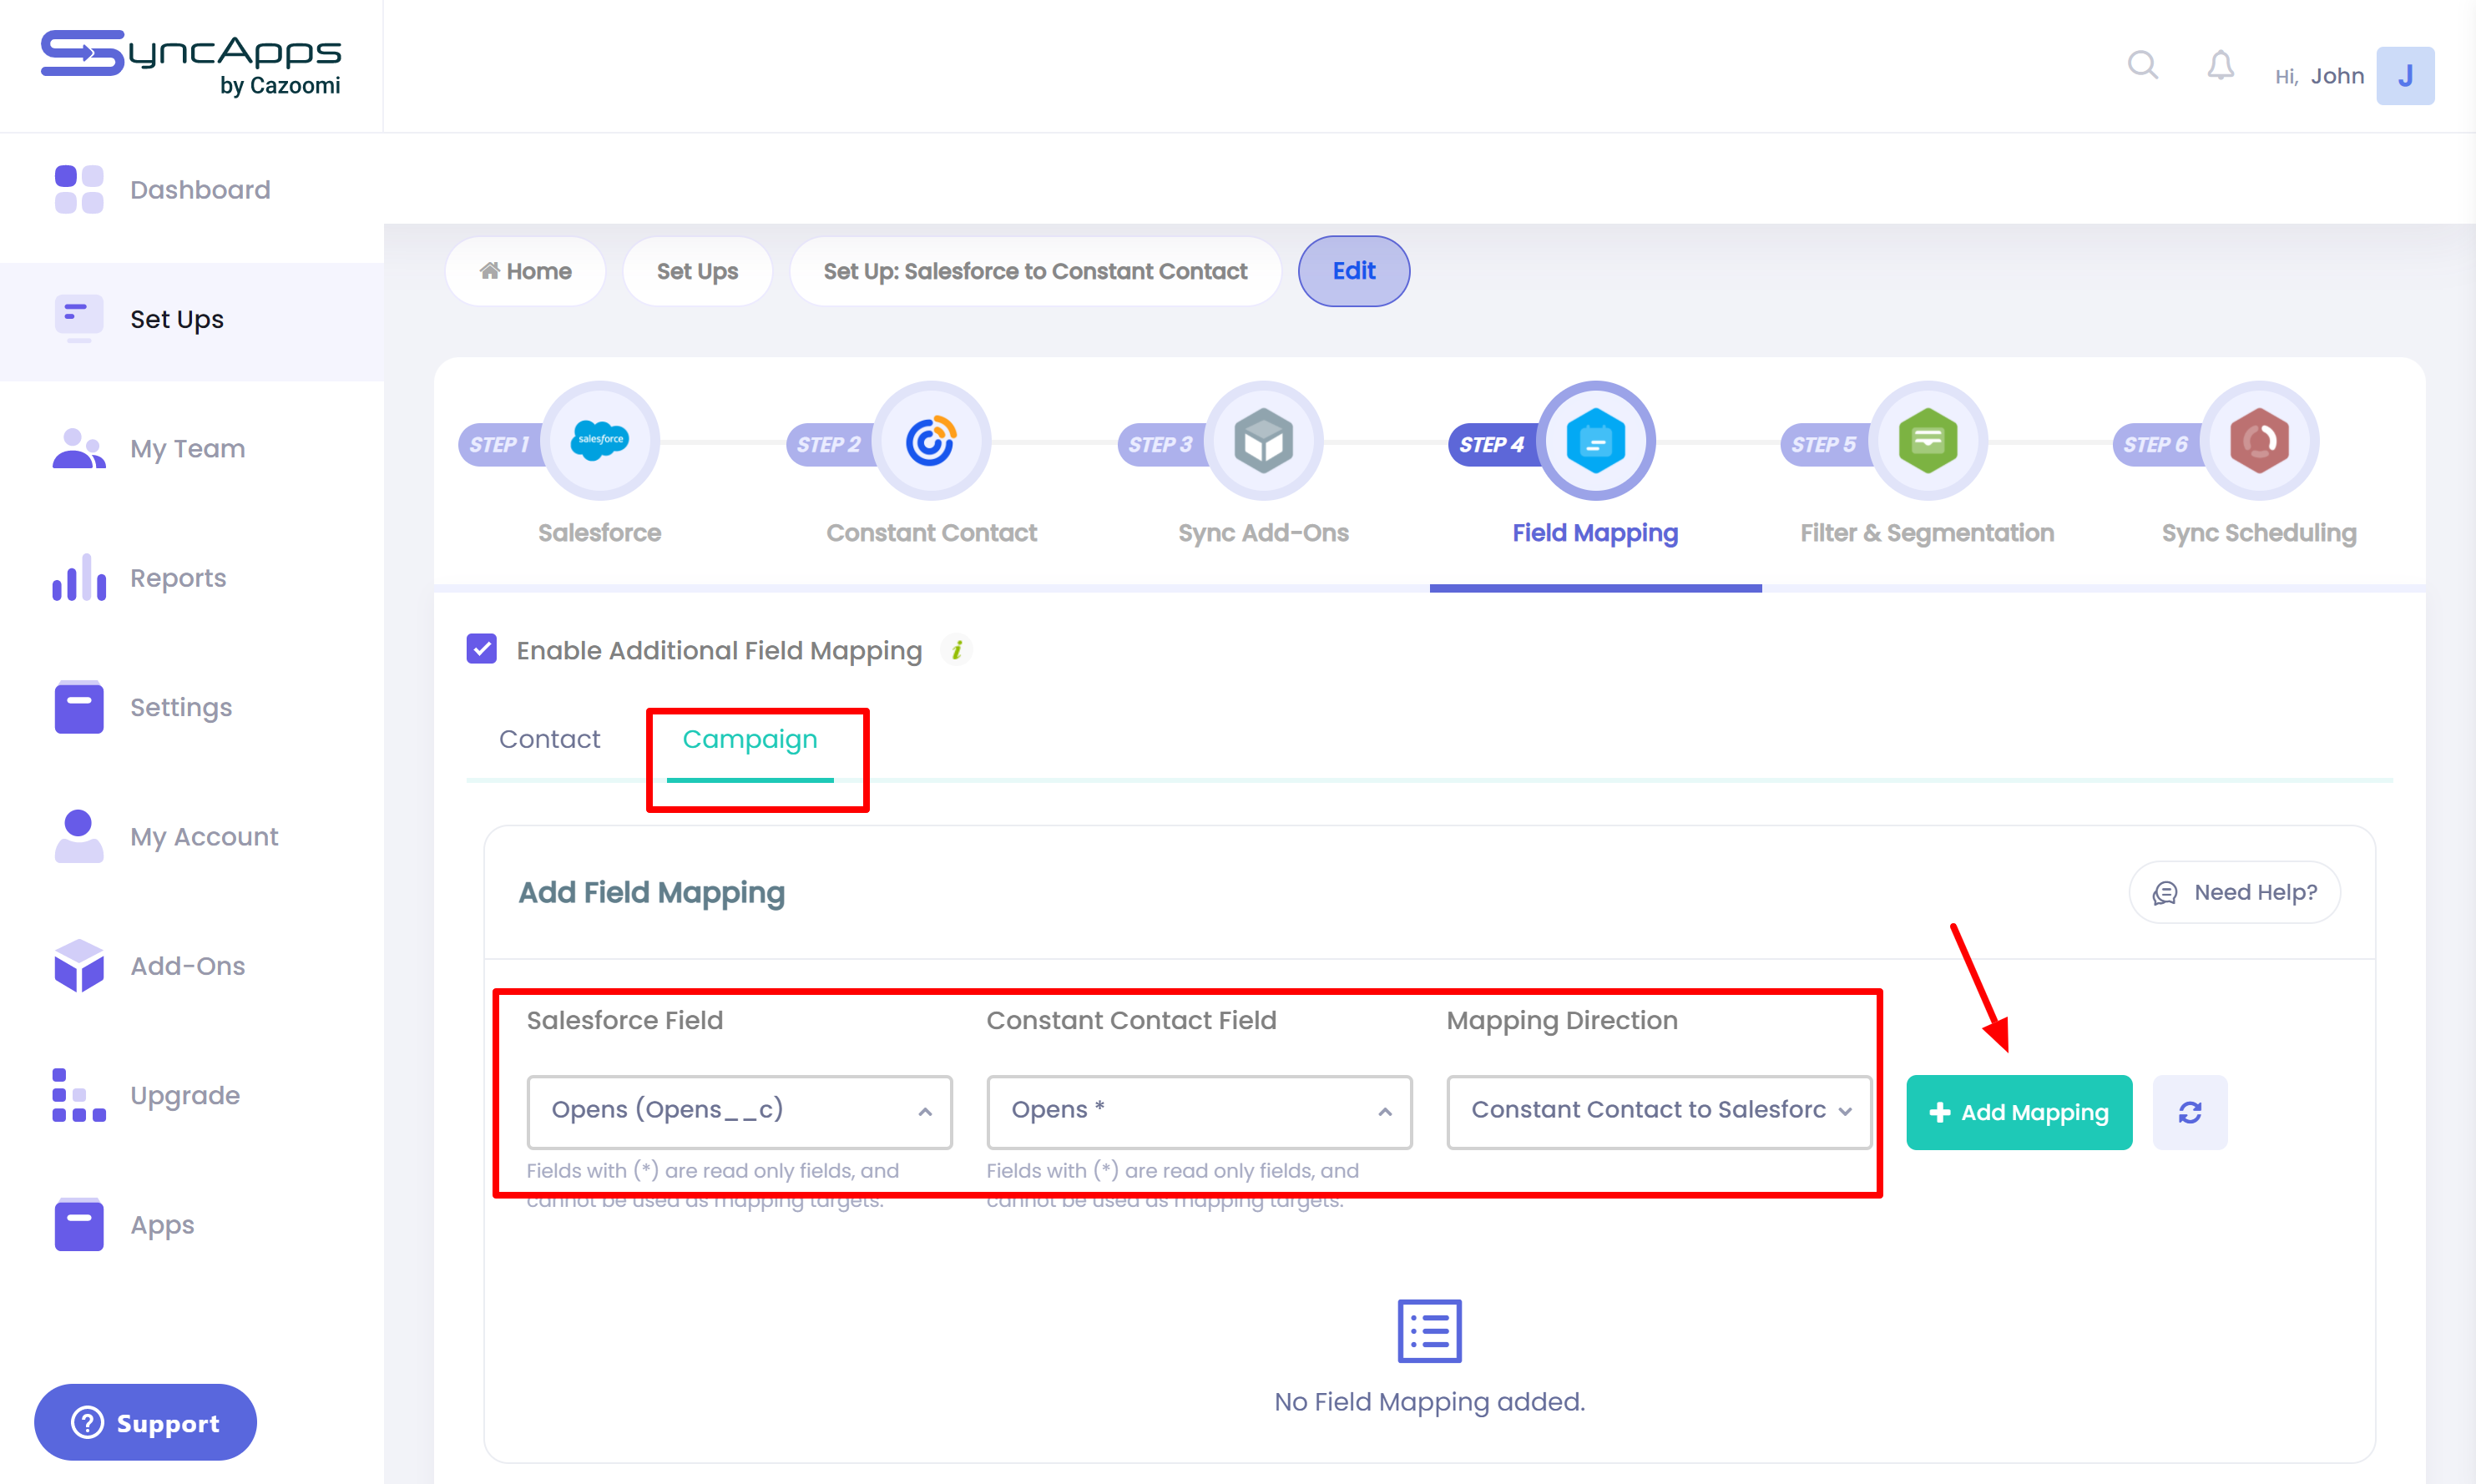
Task: Click the Sync Add-Ons step label
Action: pos(1263,533)
